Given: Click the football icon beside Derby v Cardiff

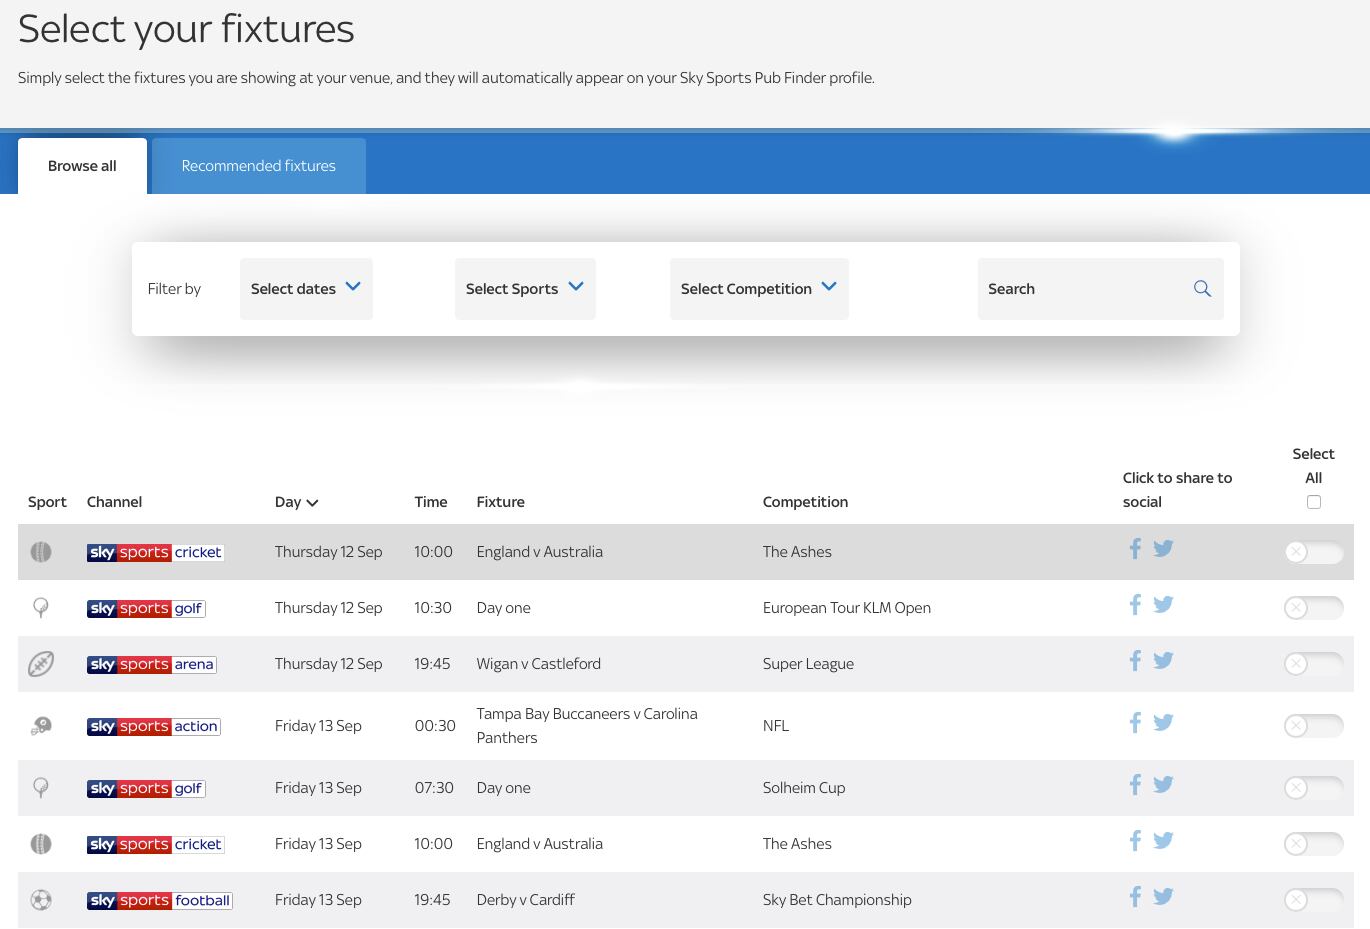Looking at the screenshot, I should coord(41,899).
